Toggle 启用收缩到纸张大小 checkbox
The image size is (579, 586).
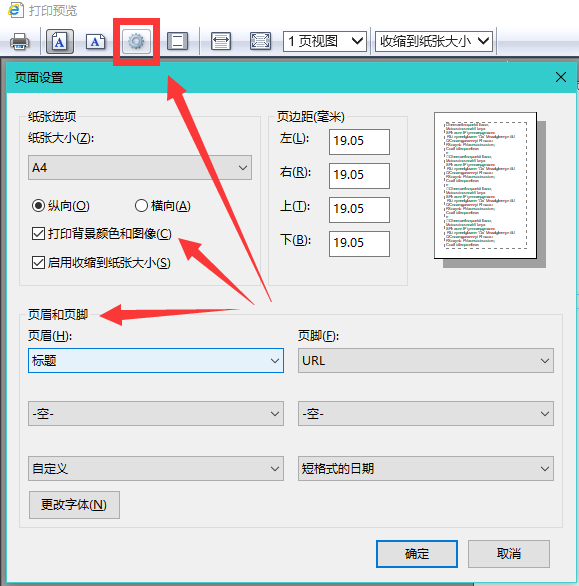38,263
